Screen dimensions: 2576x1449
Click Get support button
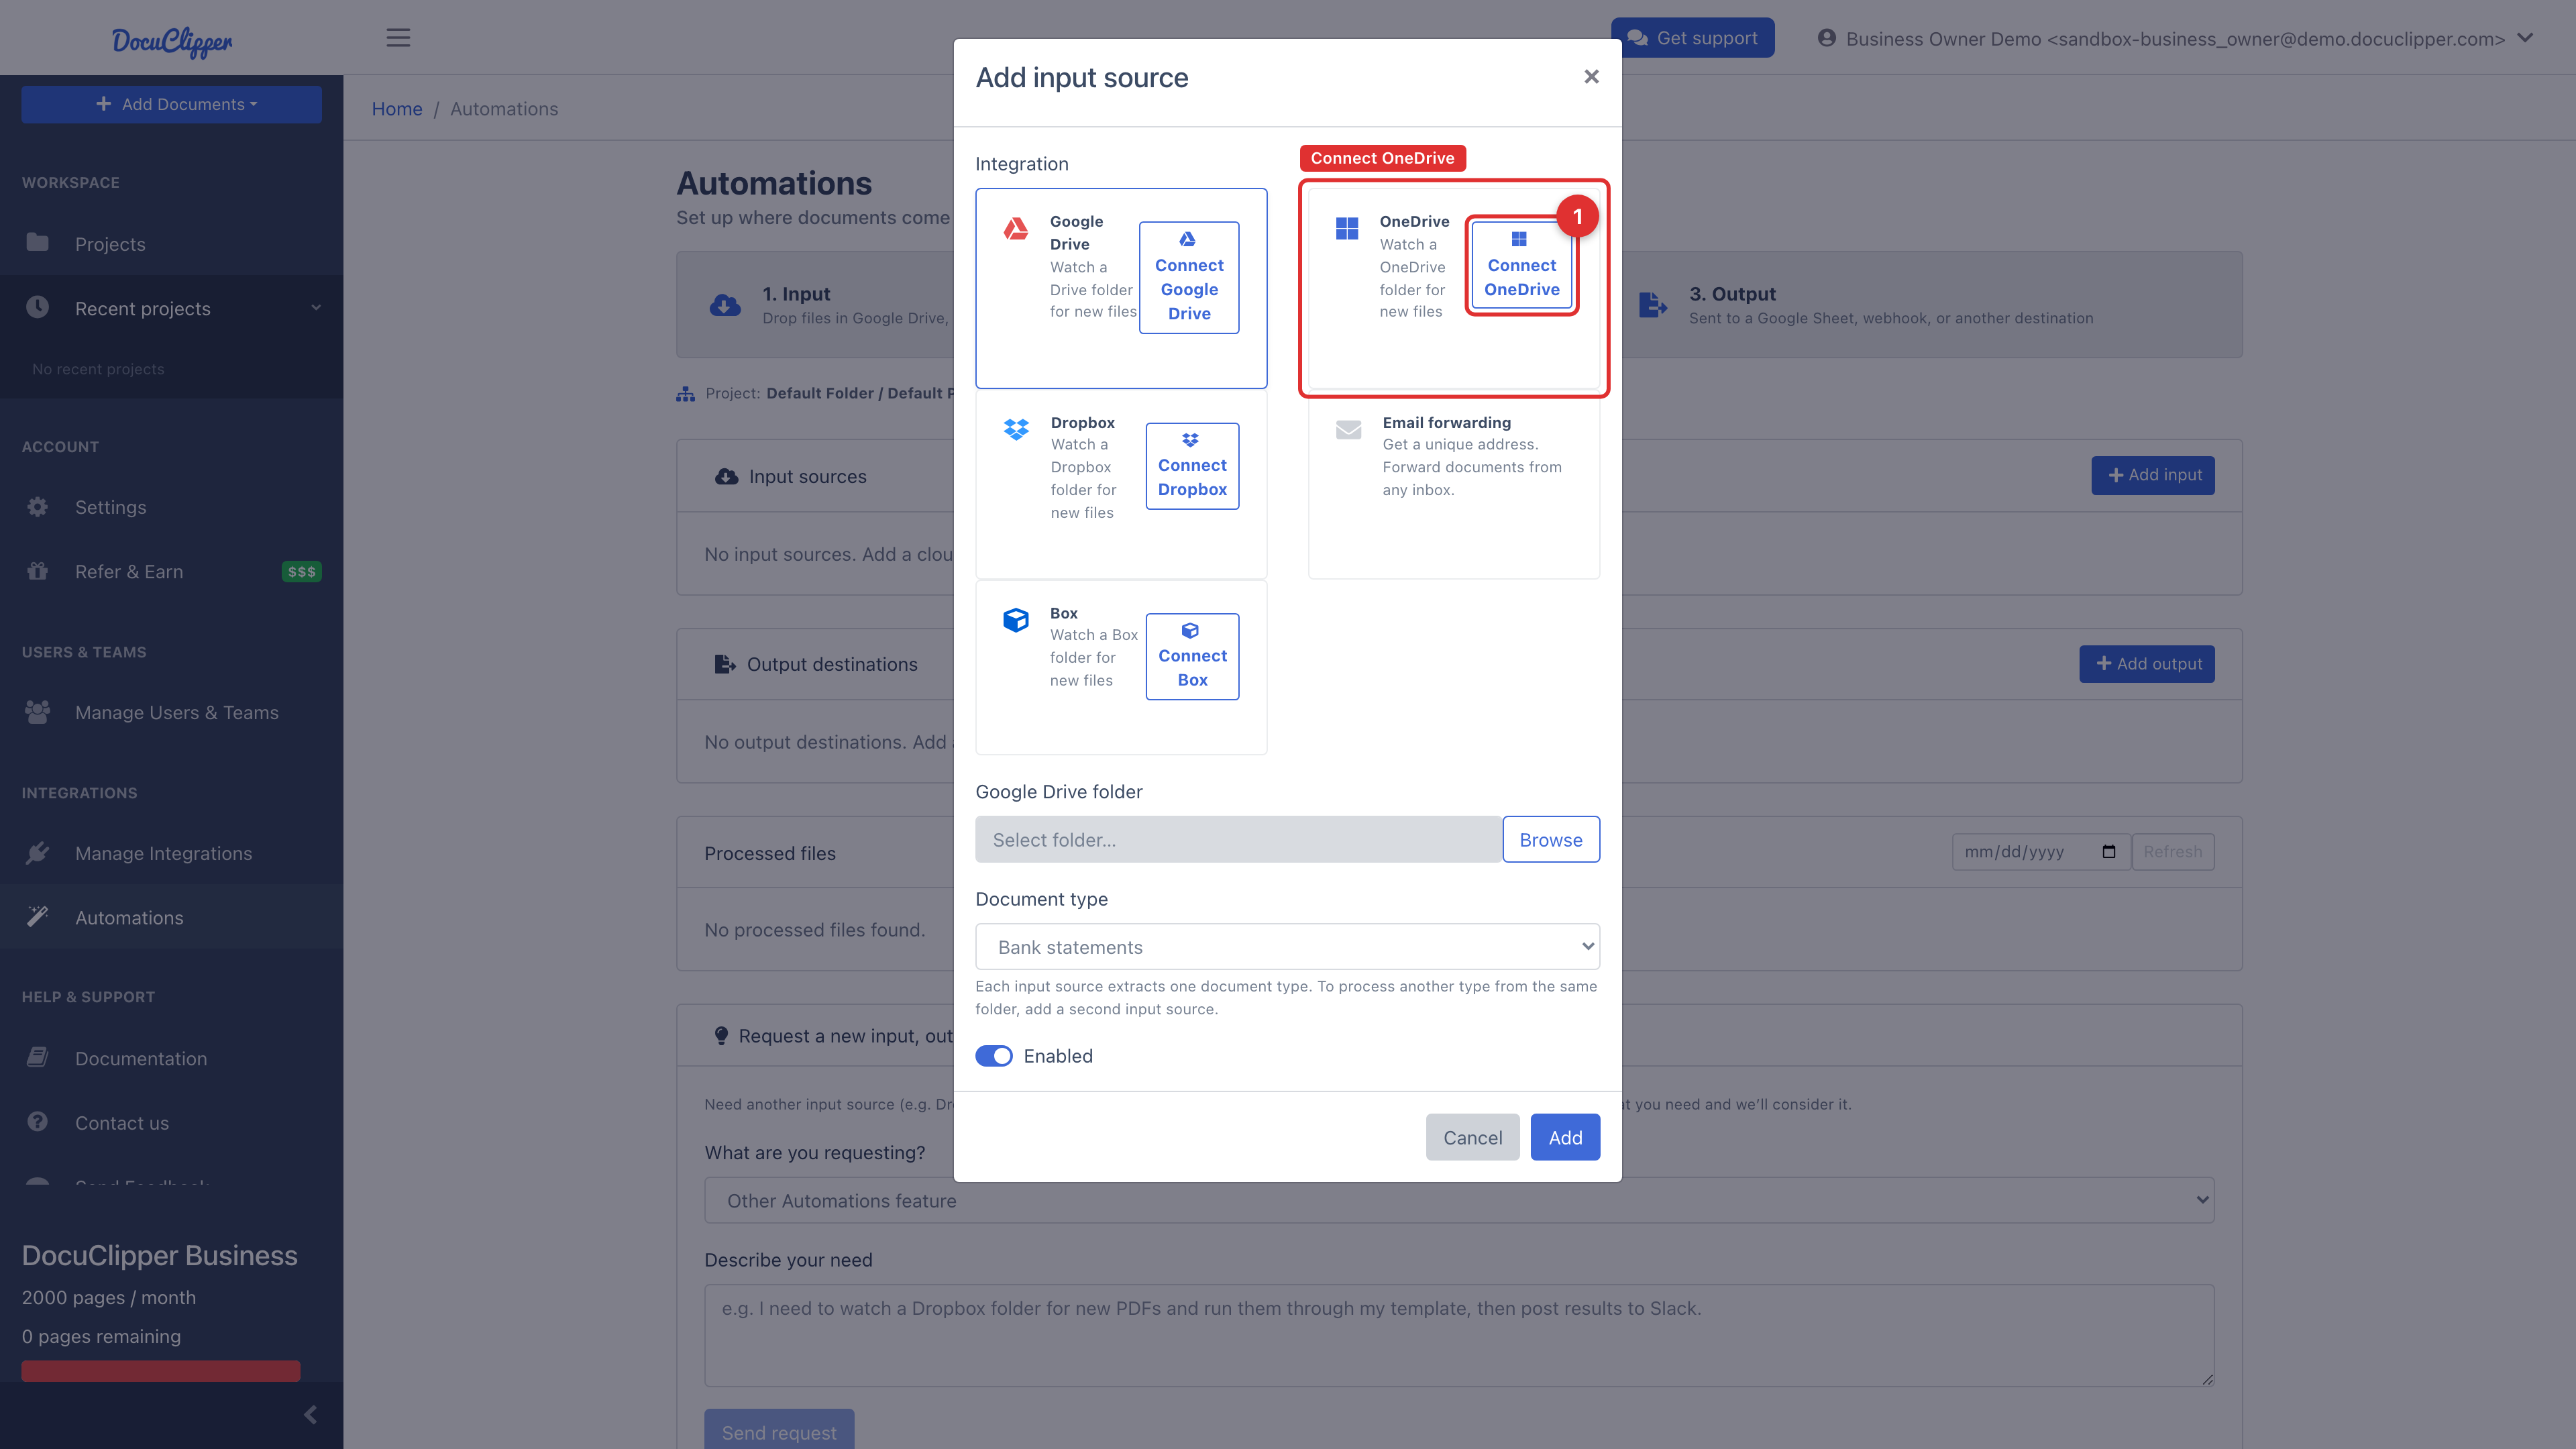1692,38
